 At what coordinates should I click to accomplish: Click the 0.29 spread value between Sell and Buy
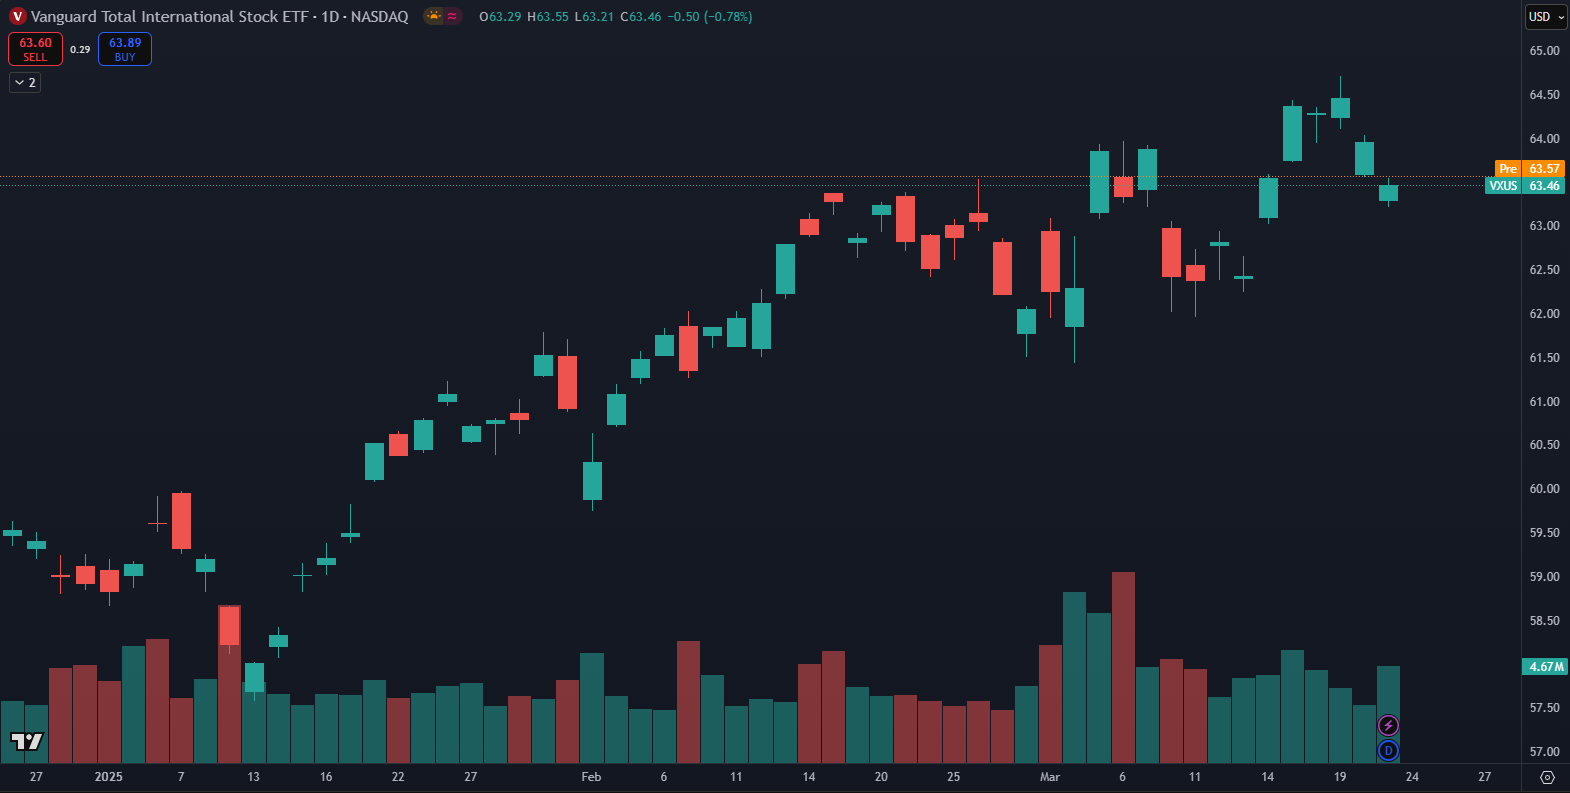coord(80,49)
